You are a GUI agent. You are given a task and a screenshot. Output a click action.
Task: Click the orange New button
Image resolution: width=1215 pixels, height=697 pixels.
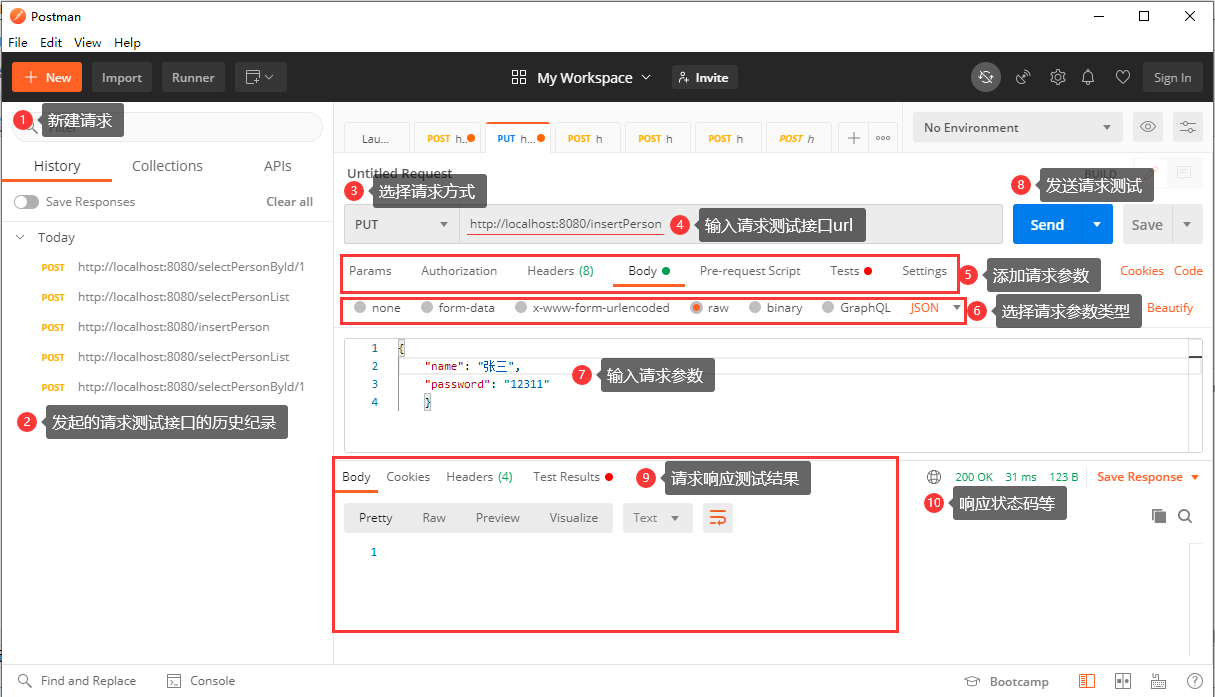47,77
